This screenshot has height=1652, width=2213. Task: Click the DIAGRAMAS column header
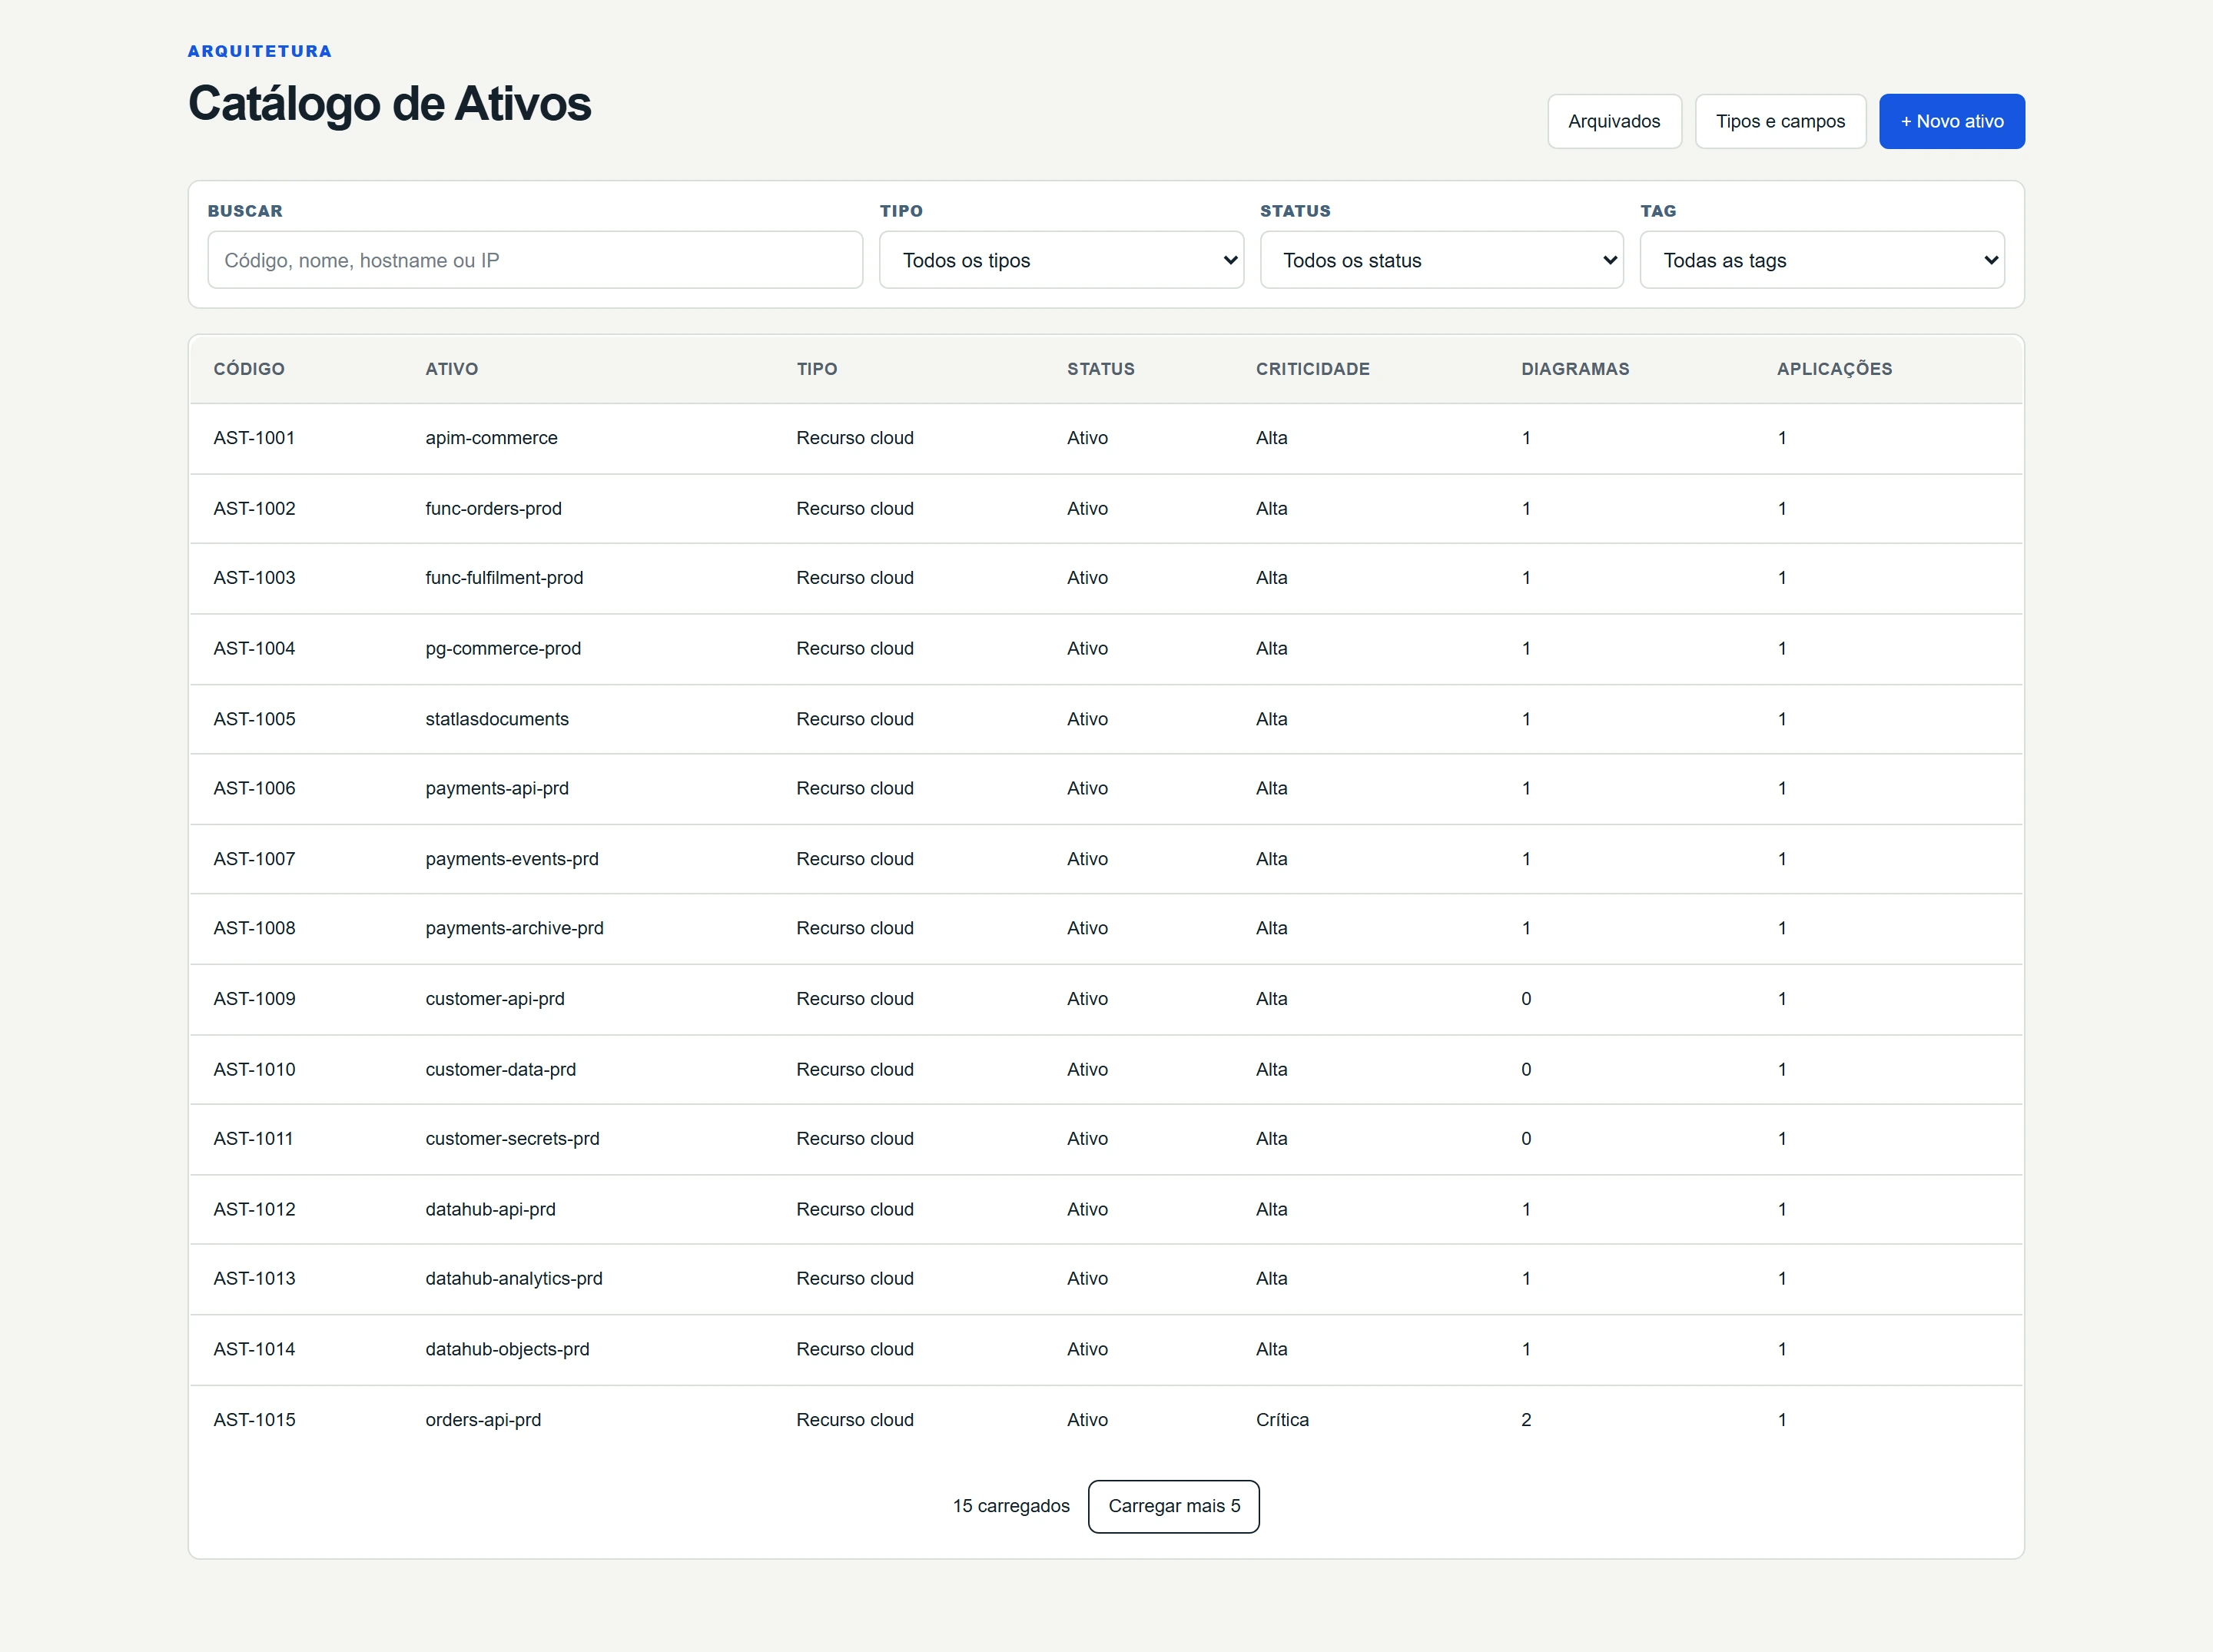(x=1575, y=369)
